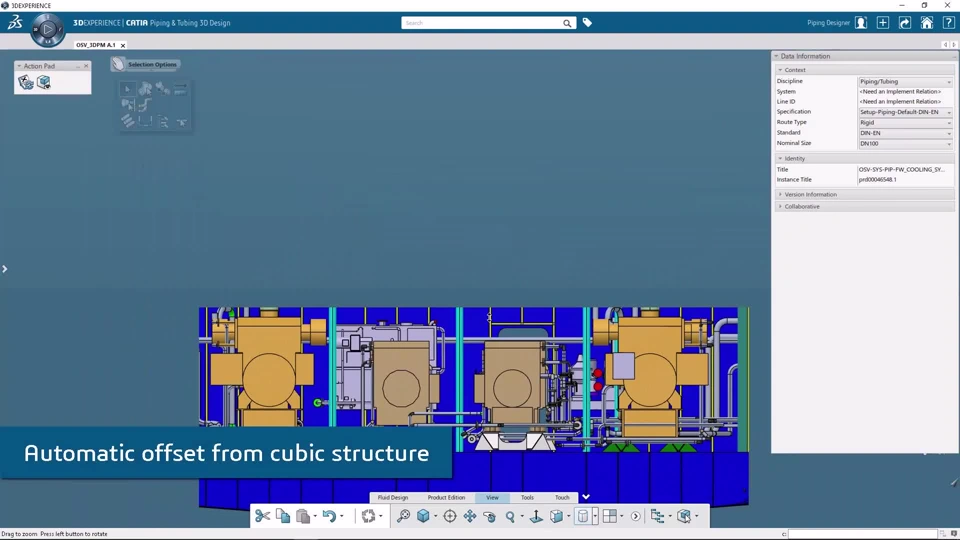Close the Action Pad panel
Viewport: 960px width, 540px height.
tap(86, 66)
